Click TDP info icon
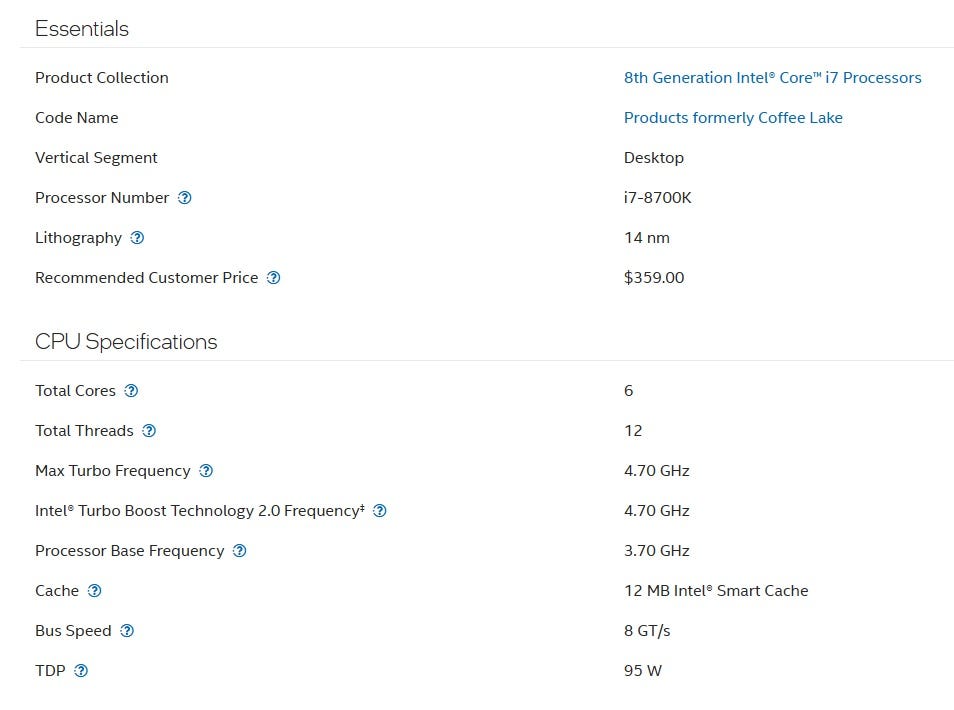The width and height of the screenshot is (954, 710). 81,671
